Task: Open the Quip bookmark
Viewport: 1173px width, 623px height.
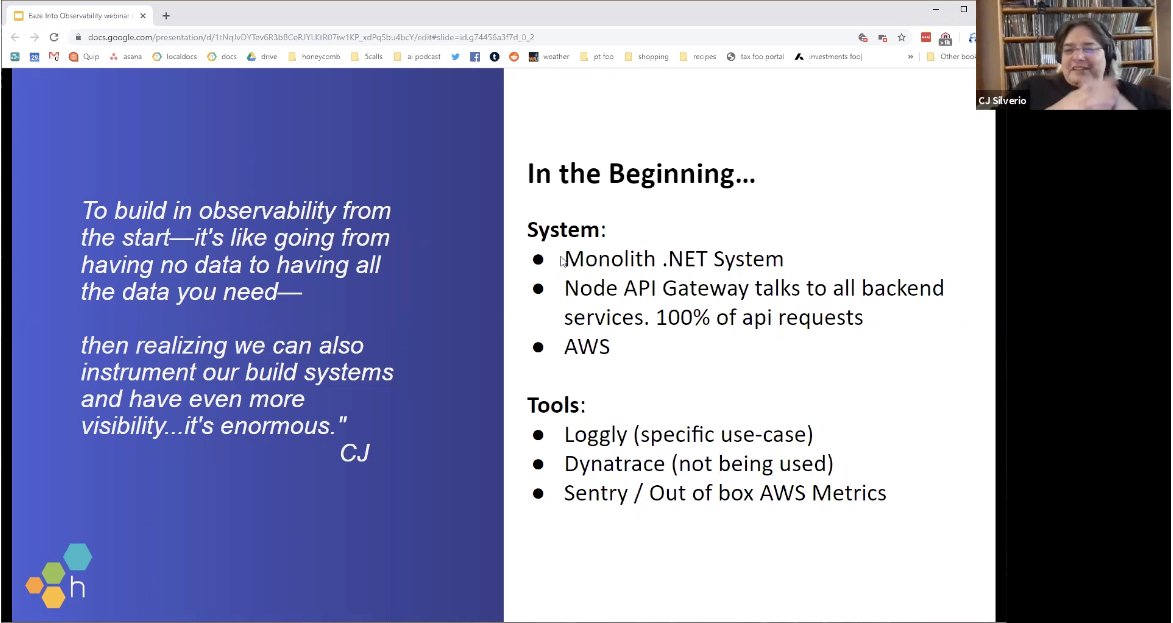Action: click(x=84, y=56)
